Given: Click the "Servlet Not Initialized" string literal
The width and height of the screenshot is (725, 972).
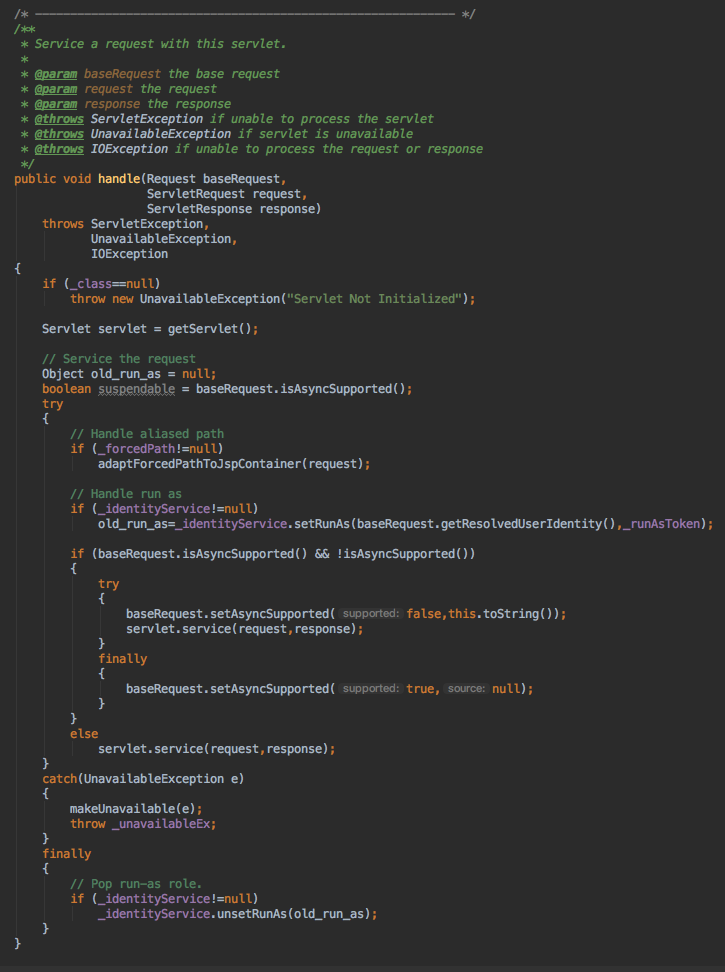Looking at the screenshot, I should 374,298.
